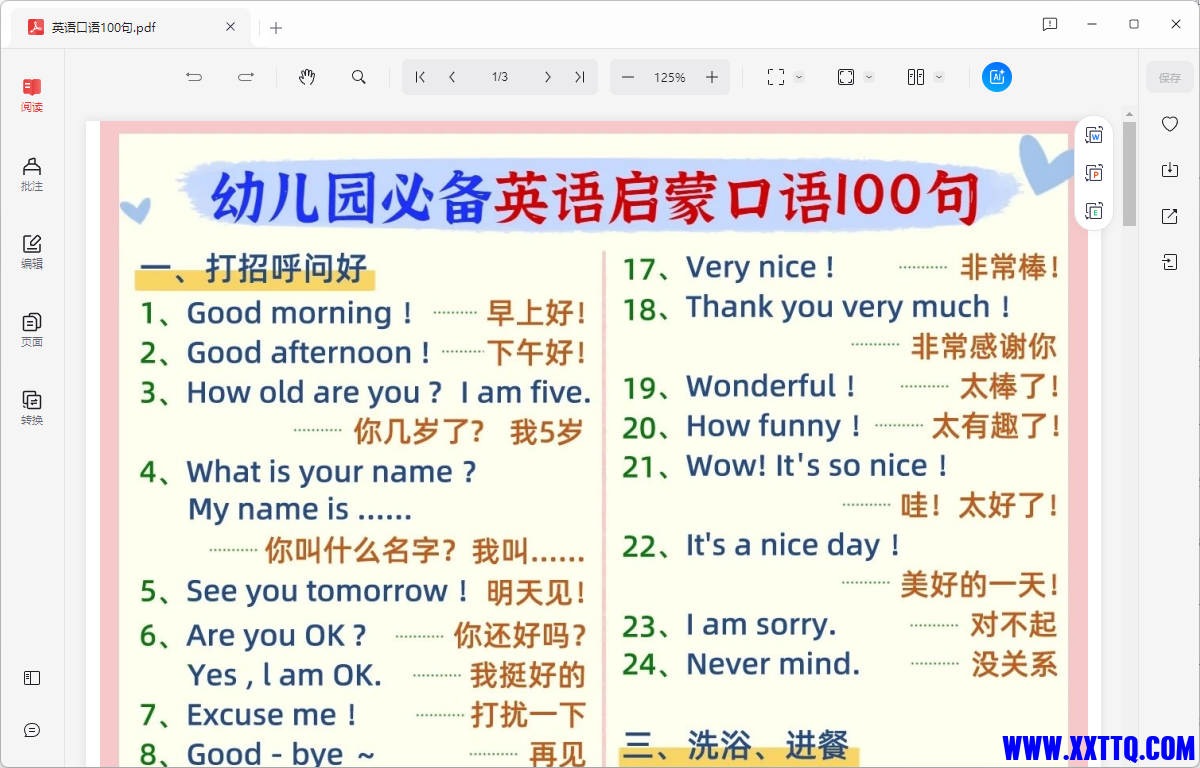Click the 保存 save button
Viewport: 1200px width, 768px height.
point(1170,77)
